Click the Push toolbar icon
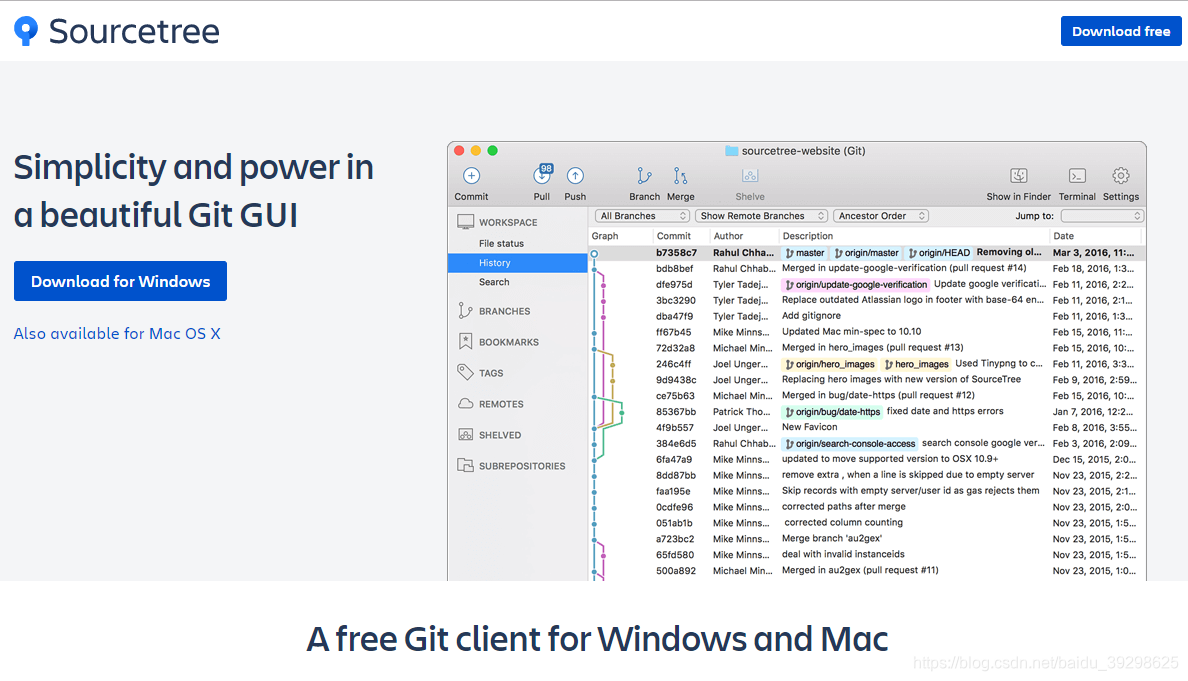 click(575, 176)
